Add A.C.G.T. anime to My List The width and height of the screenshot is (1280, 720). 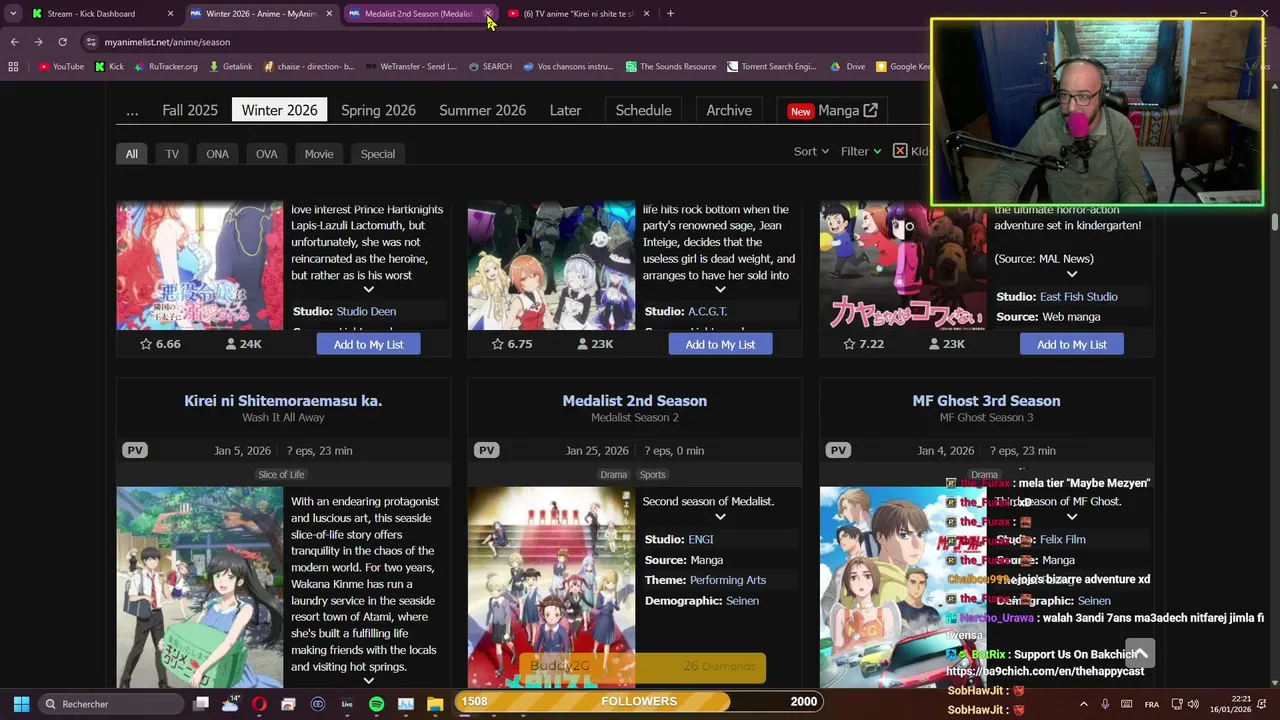(x=720, y=344)
